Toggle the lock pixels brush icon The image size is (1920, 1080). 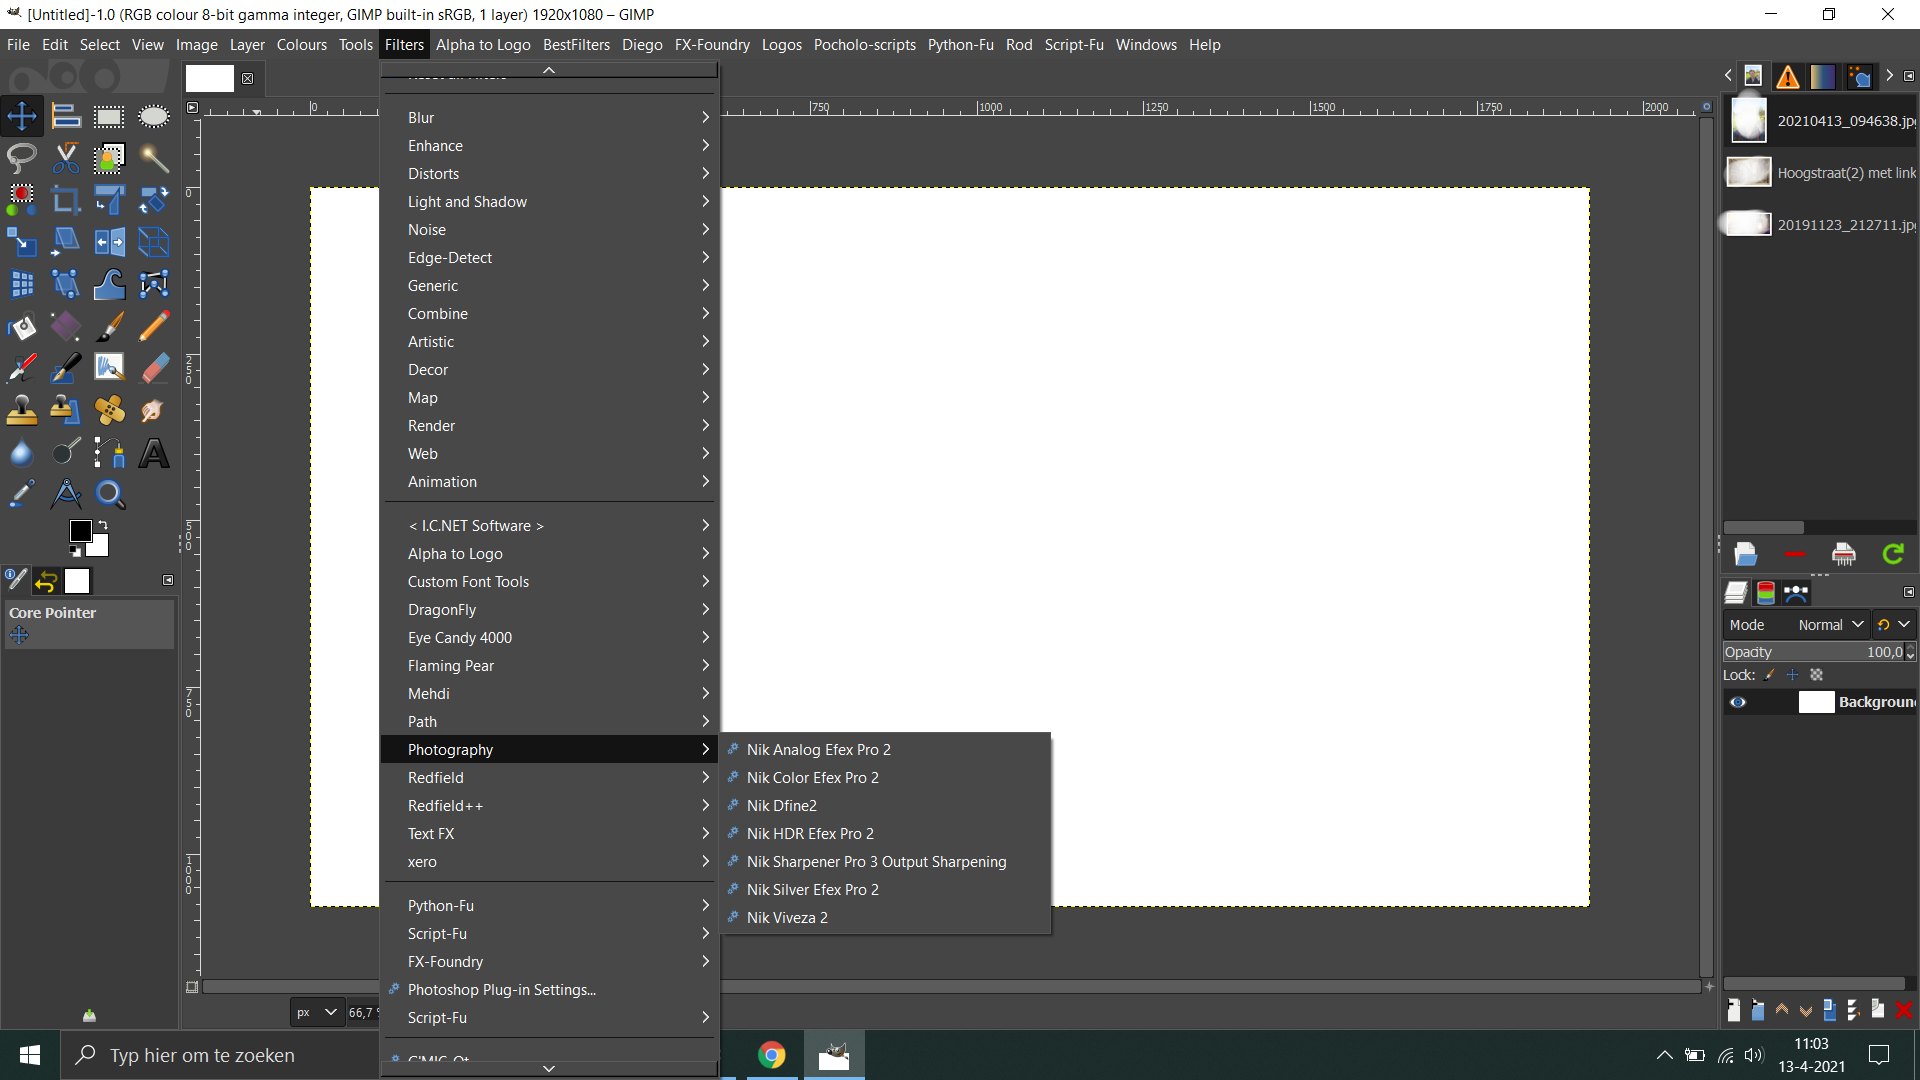point(1770,675)
